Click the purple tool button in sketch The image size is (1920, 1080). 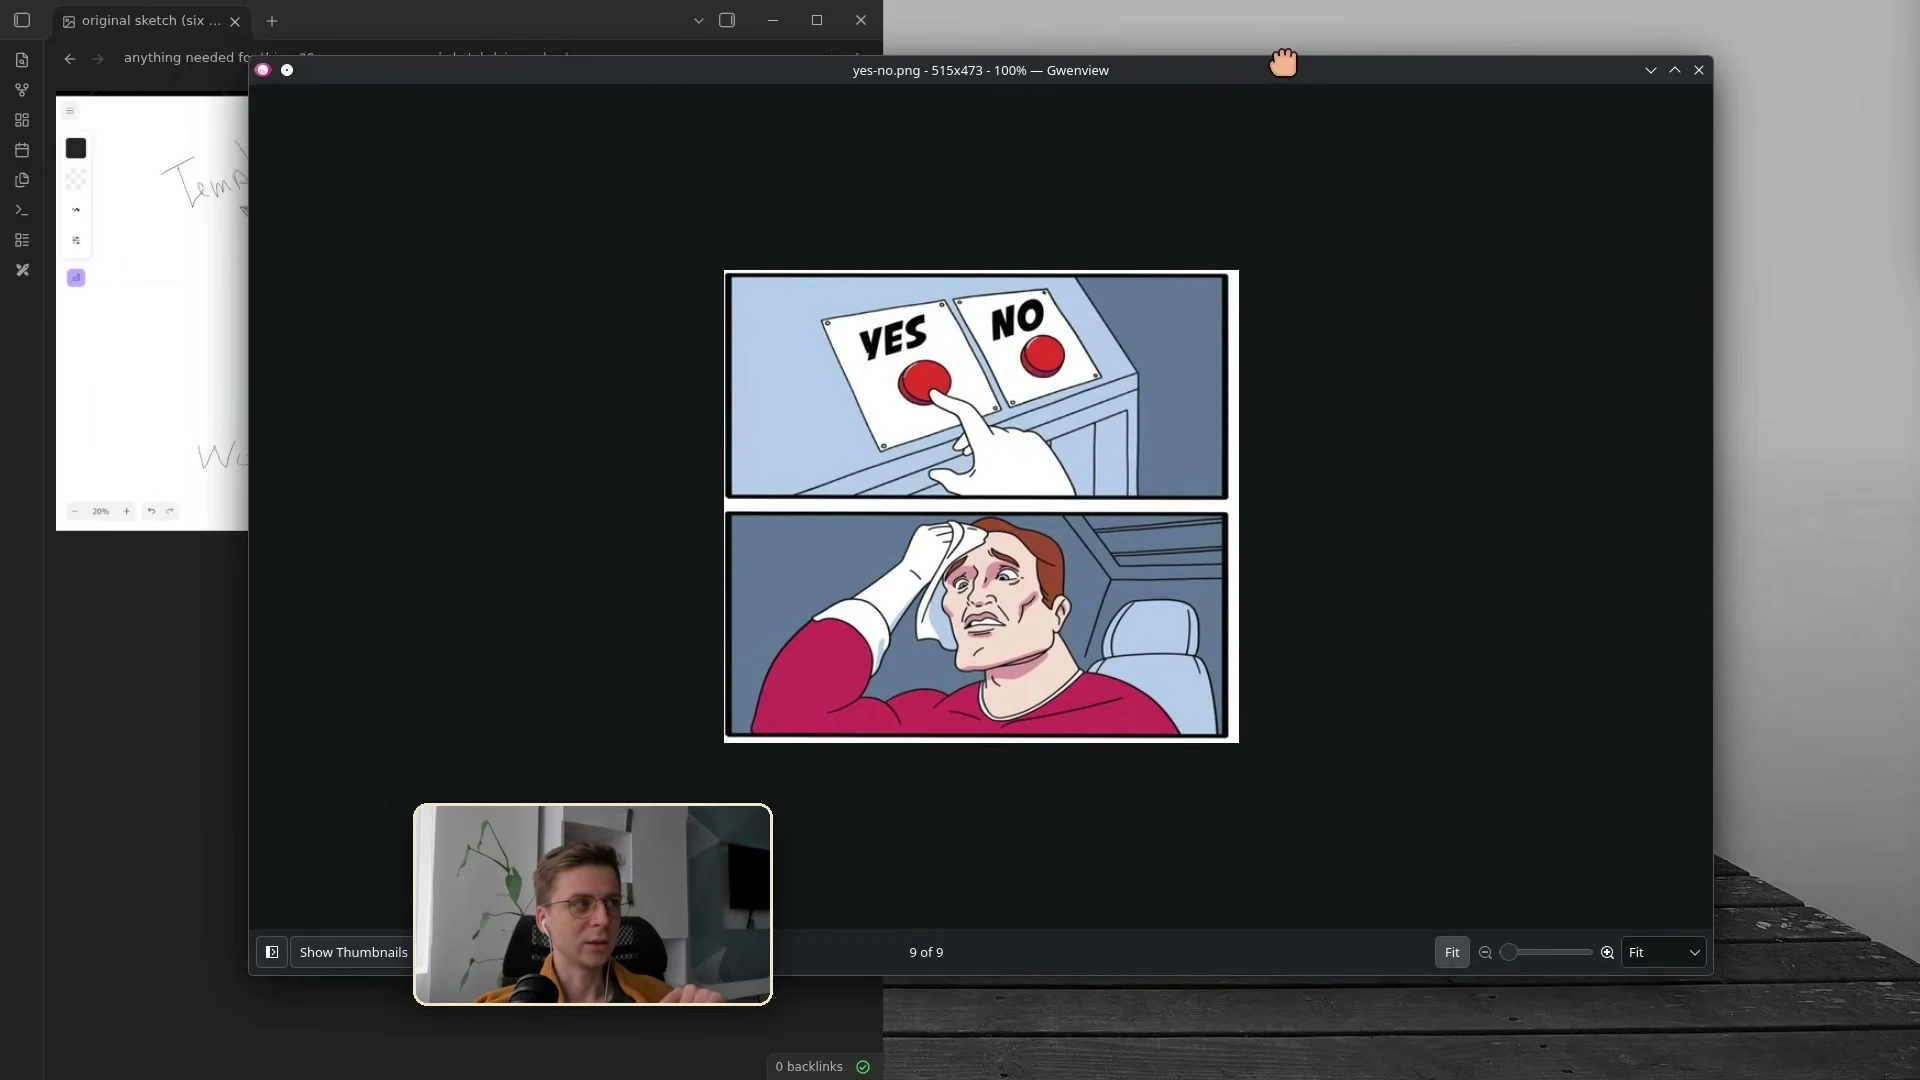[x=76, y=278]
